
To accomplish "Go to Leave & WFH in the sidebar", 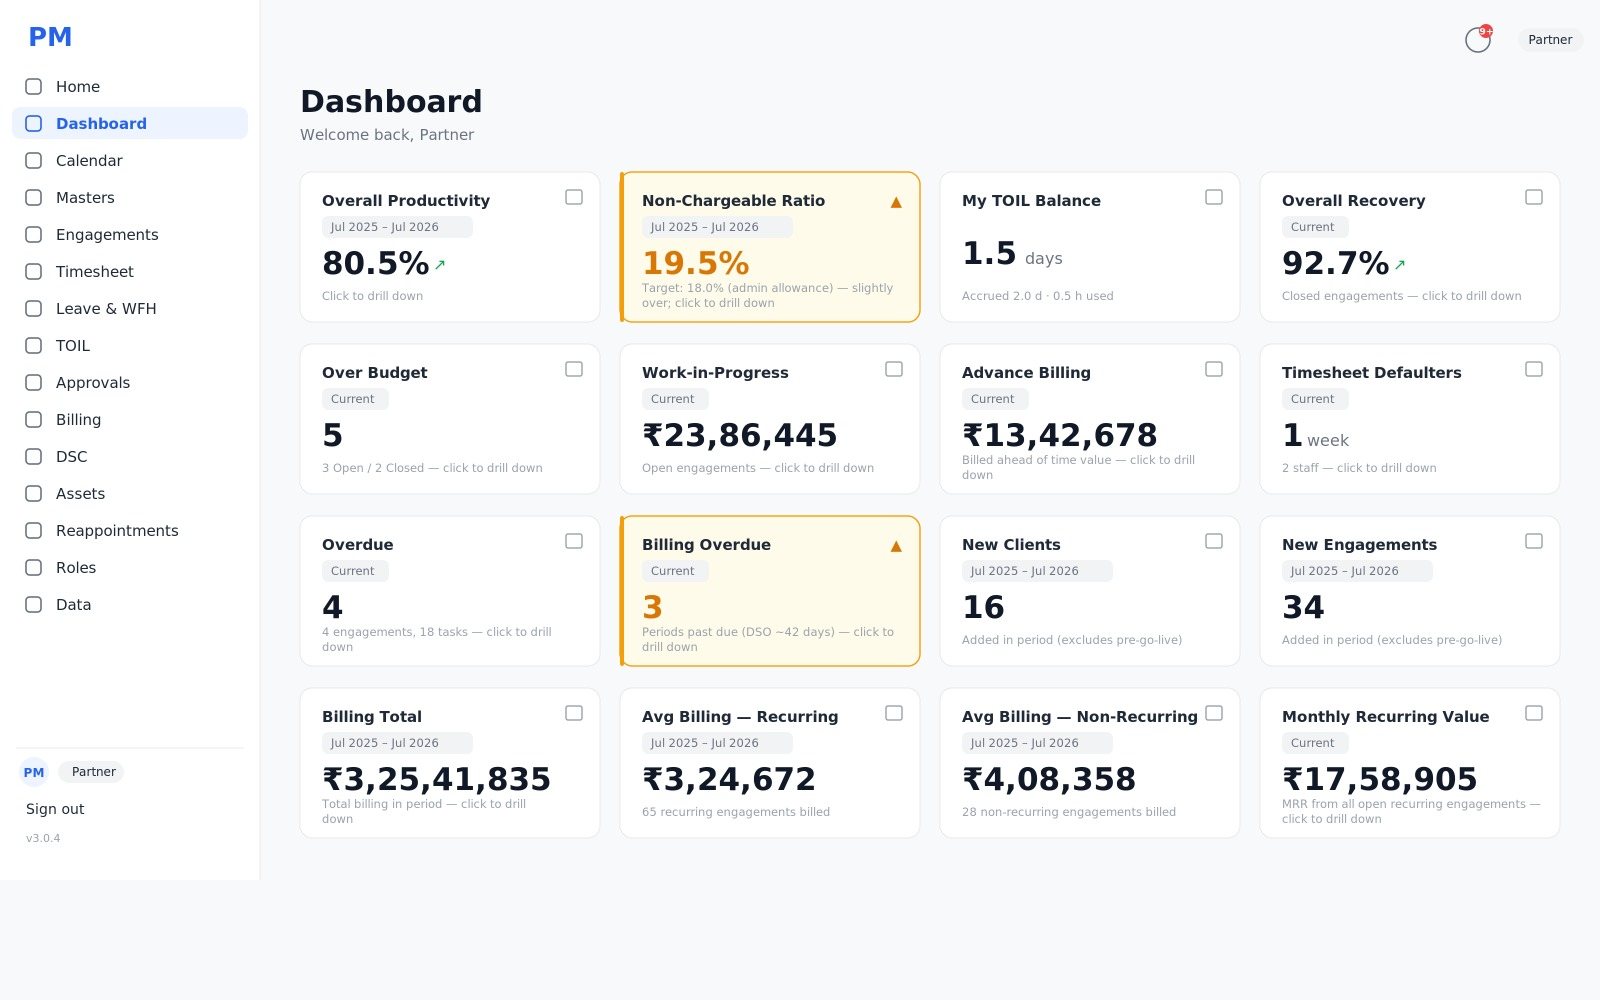I will click(x=130, y=309).
